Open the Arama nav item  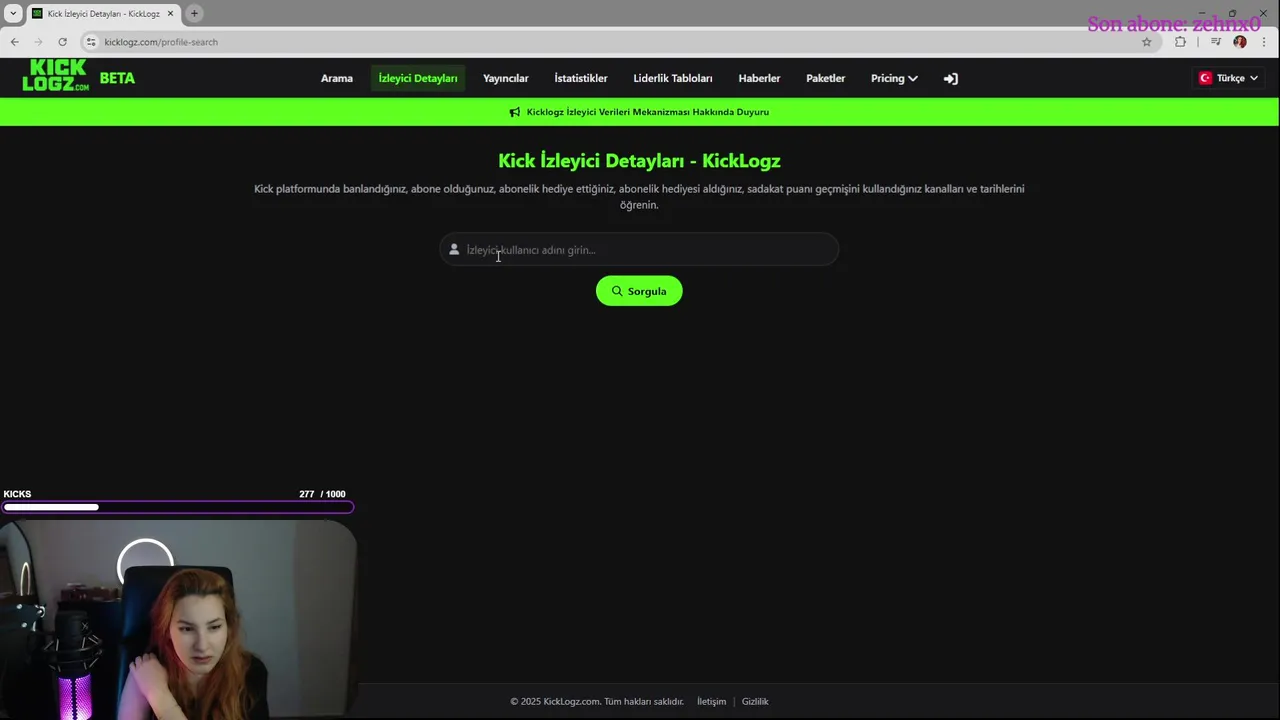point(337,78)
